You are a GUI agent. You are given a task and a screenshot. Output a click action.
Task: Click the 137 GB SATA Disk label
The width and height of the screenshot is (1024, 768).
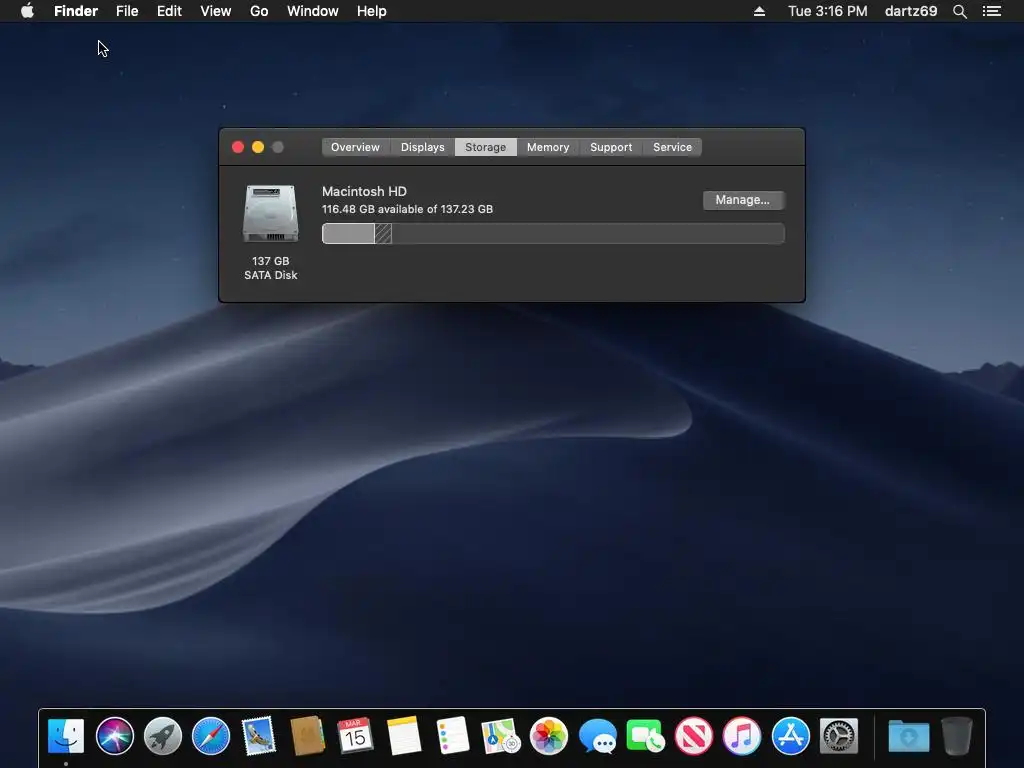(270, 268)
